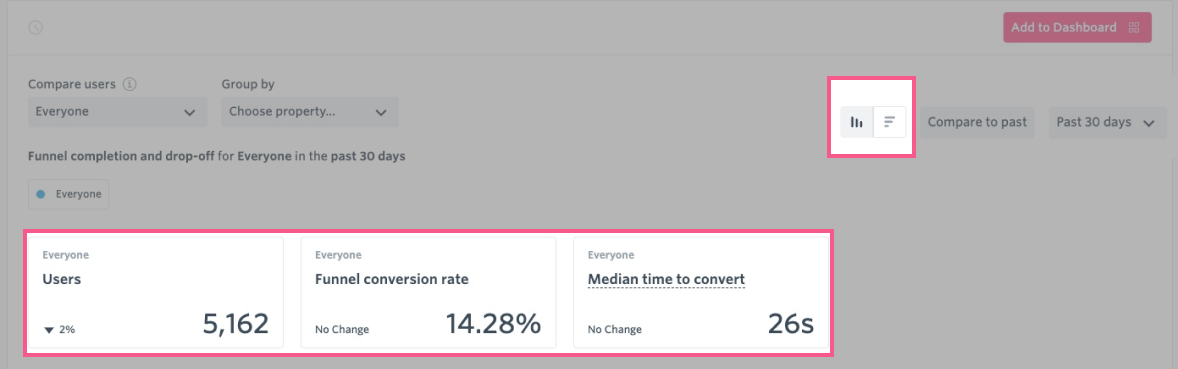Switch to vertical bar chart view
1178x369 pixels.
pos(857,122)
